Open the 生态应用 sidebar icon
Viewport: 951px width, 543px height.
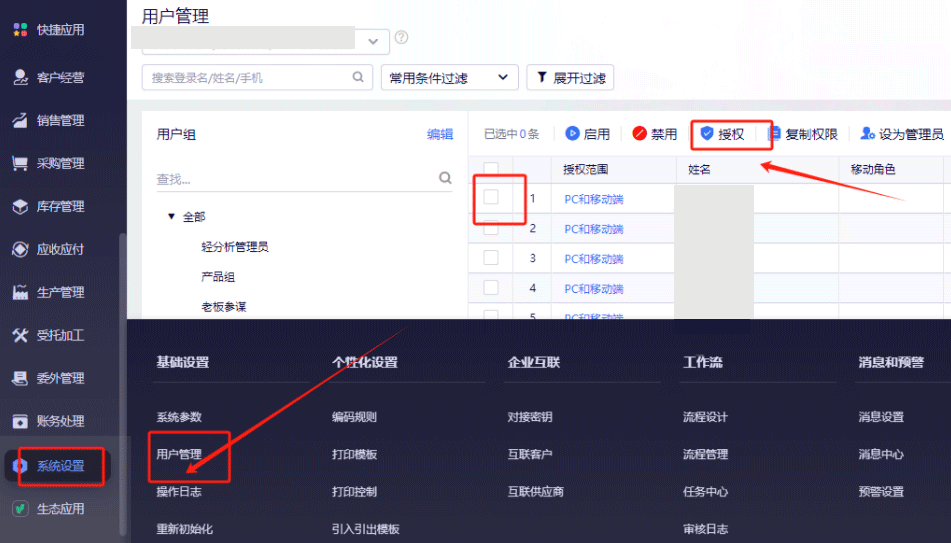pyautogui.click(x=20, y=508)
